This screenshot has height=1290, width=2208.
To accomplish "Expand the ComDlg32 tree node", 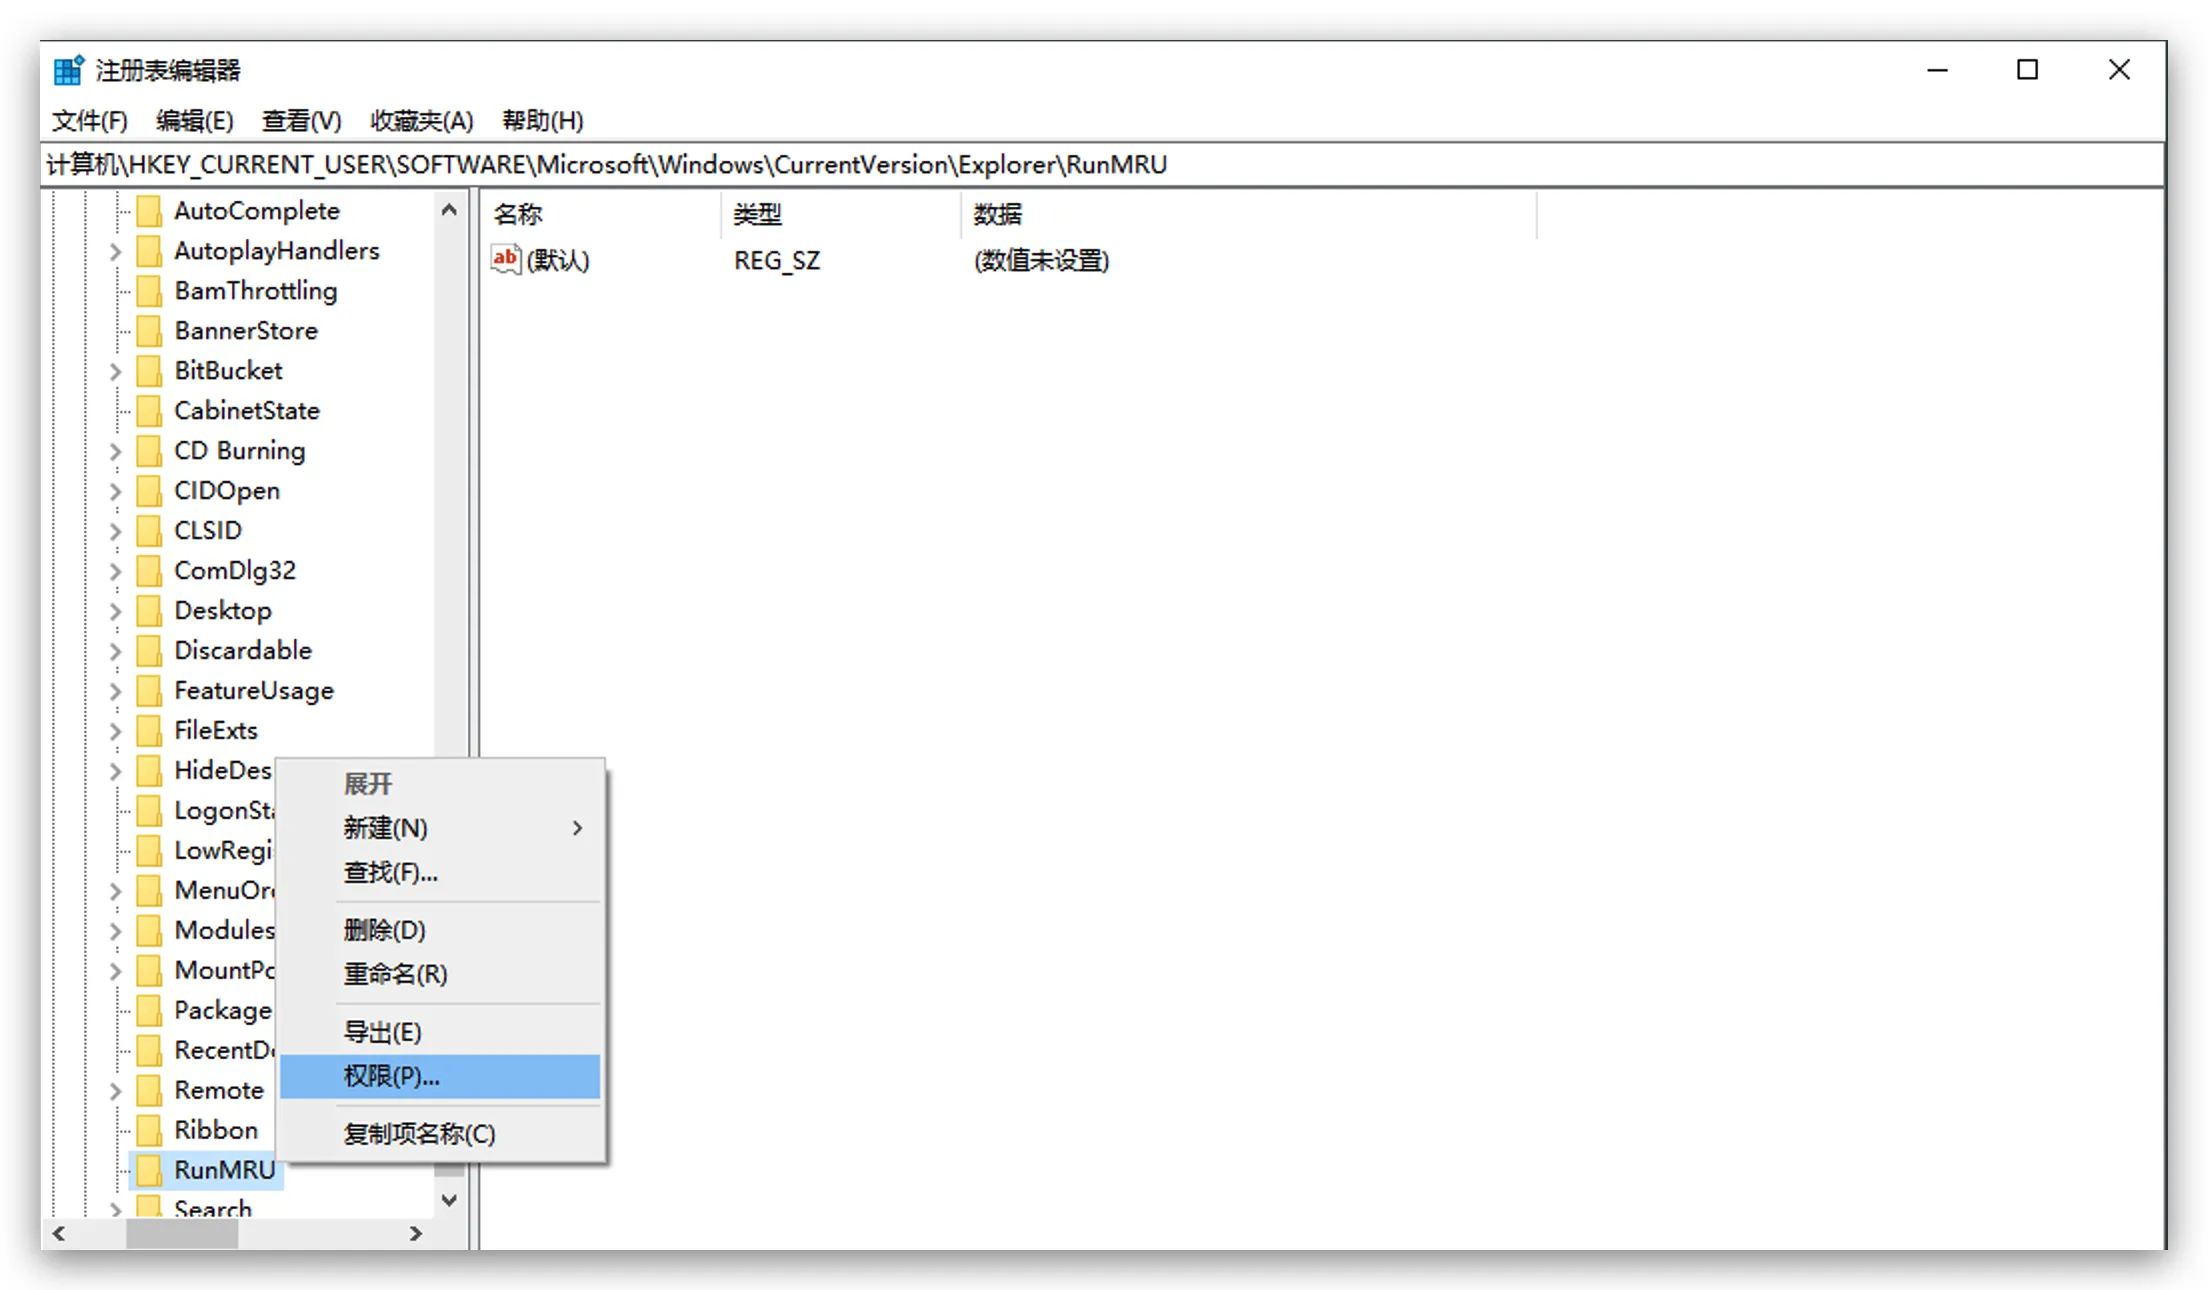I will point(115,572).
